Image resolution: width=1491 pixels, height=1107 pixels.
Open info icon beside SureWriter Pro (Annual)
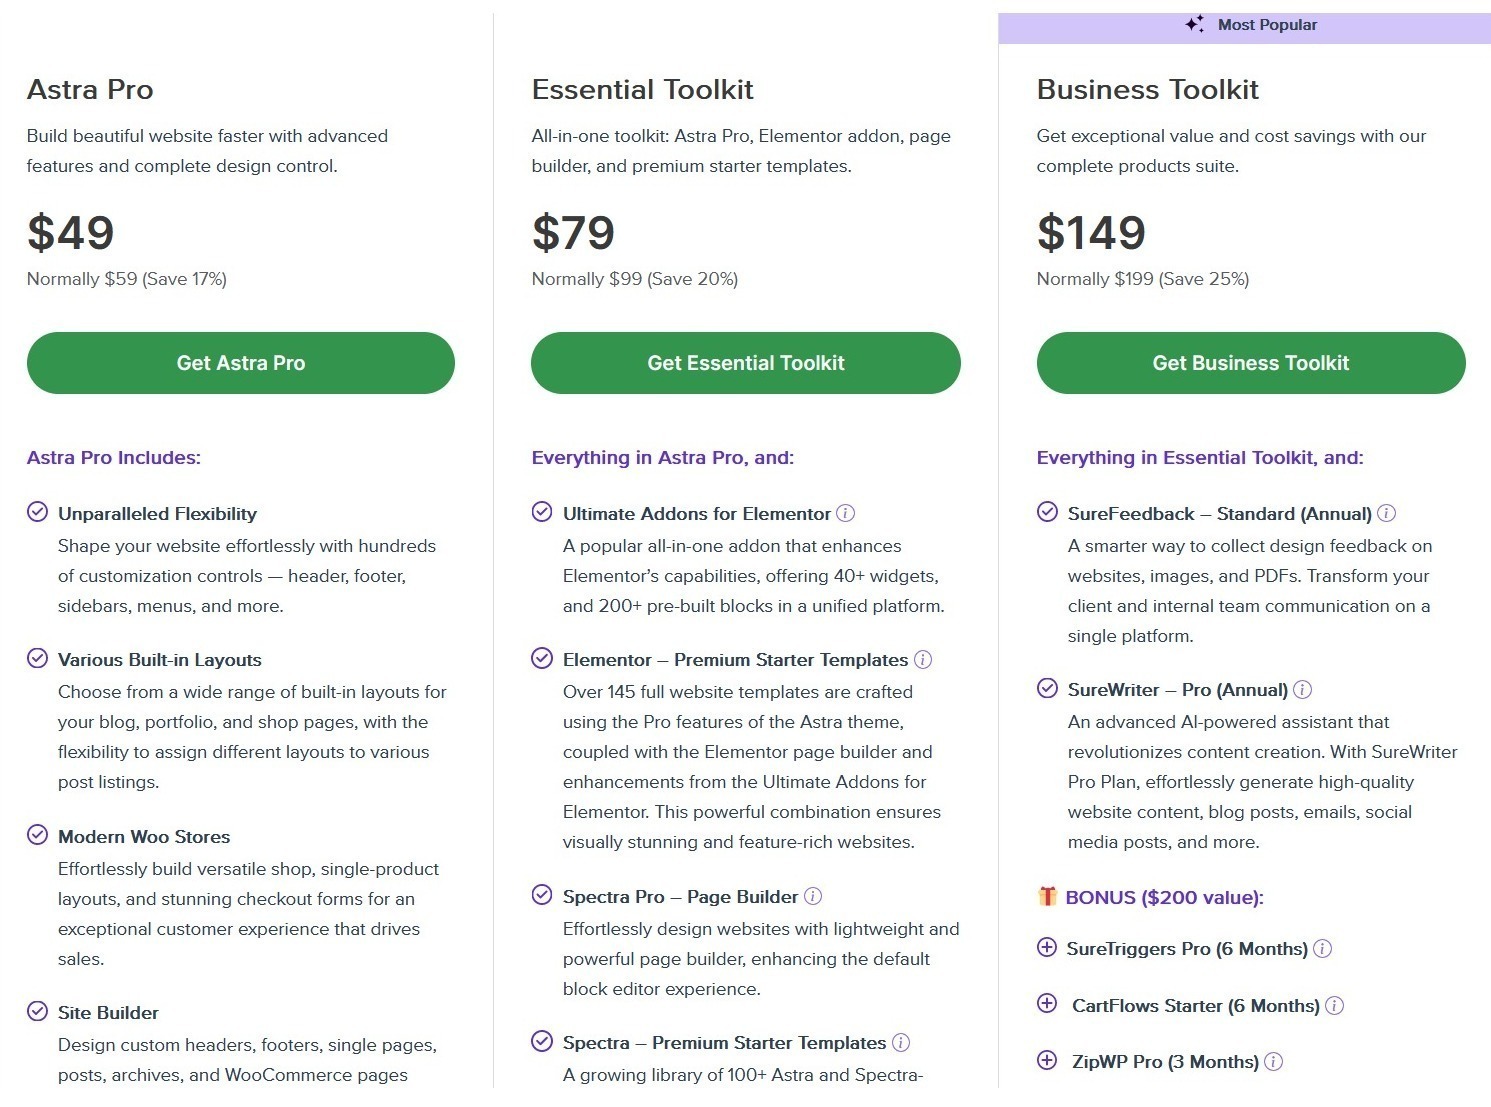pyautogui.click(x=1302, y=690)
